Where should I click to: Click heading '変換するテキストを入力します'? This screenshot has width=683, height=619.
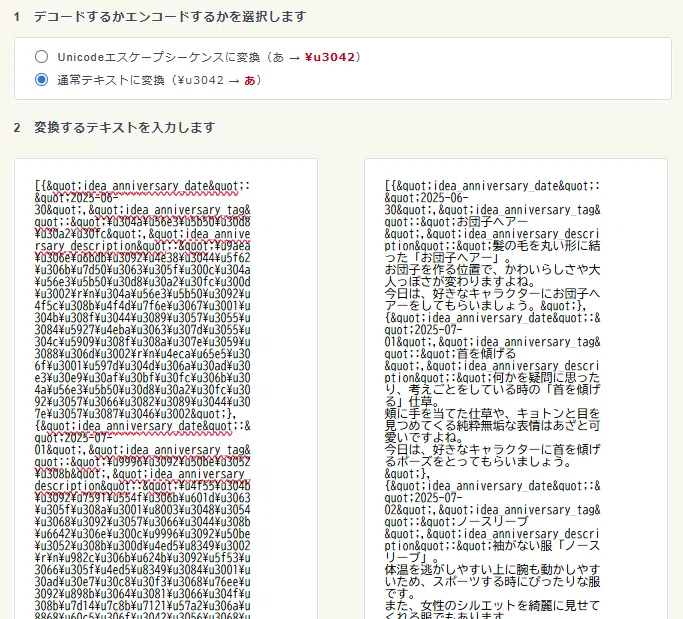[x=125, y=127]
